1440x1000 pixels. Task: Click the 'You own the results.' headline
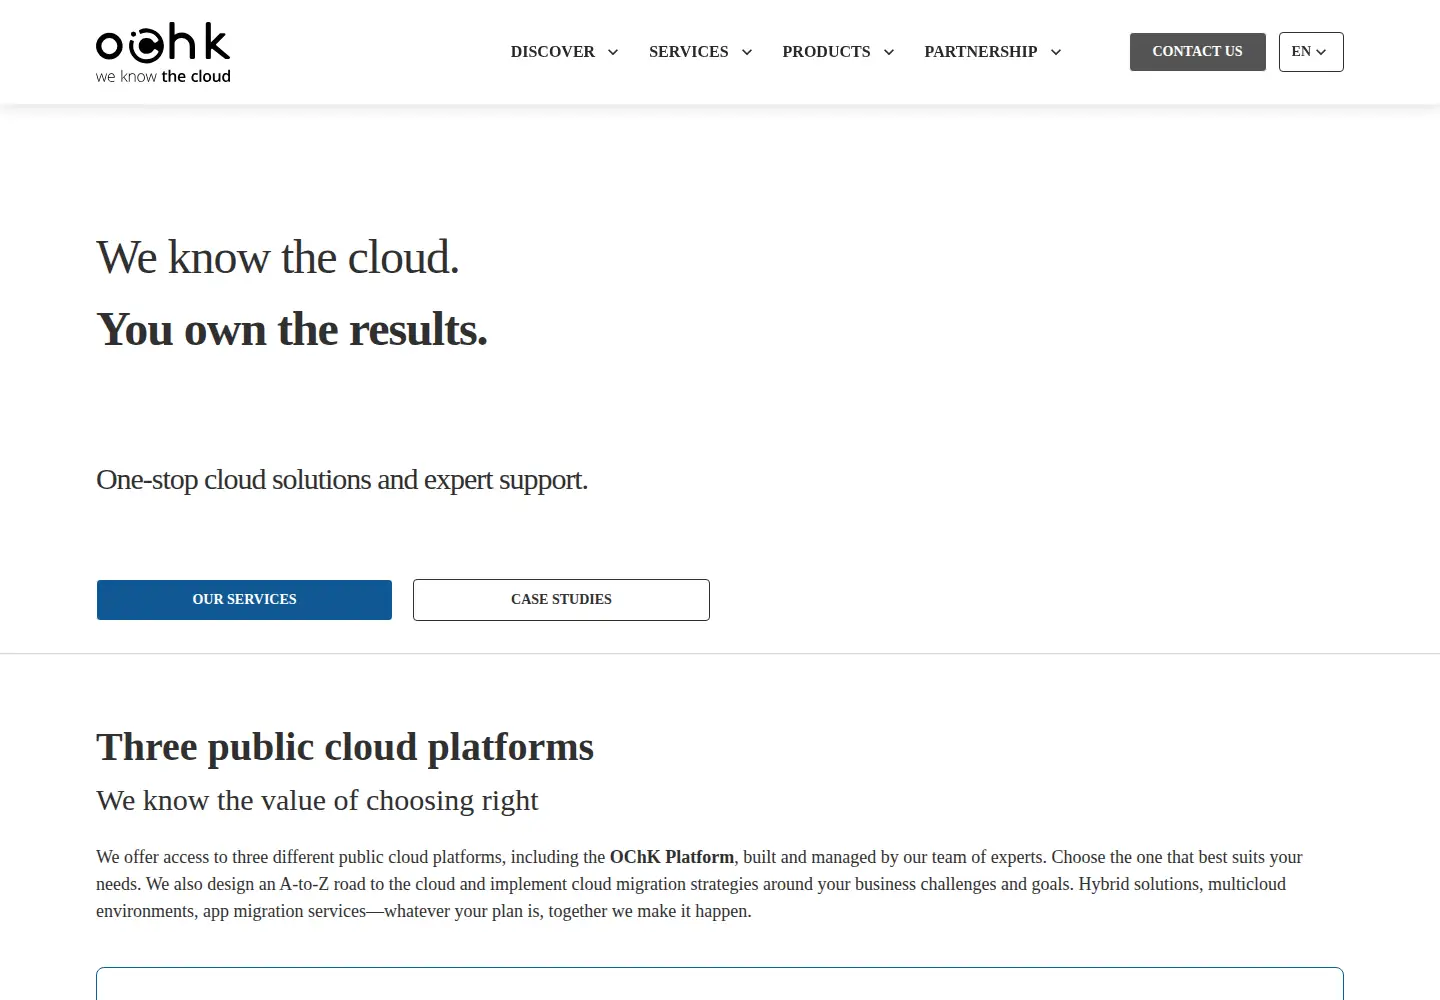[x=292, y=330]
